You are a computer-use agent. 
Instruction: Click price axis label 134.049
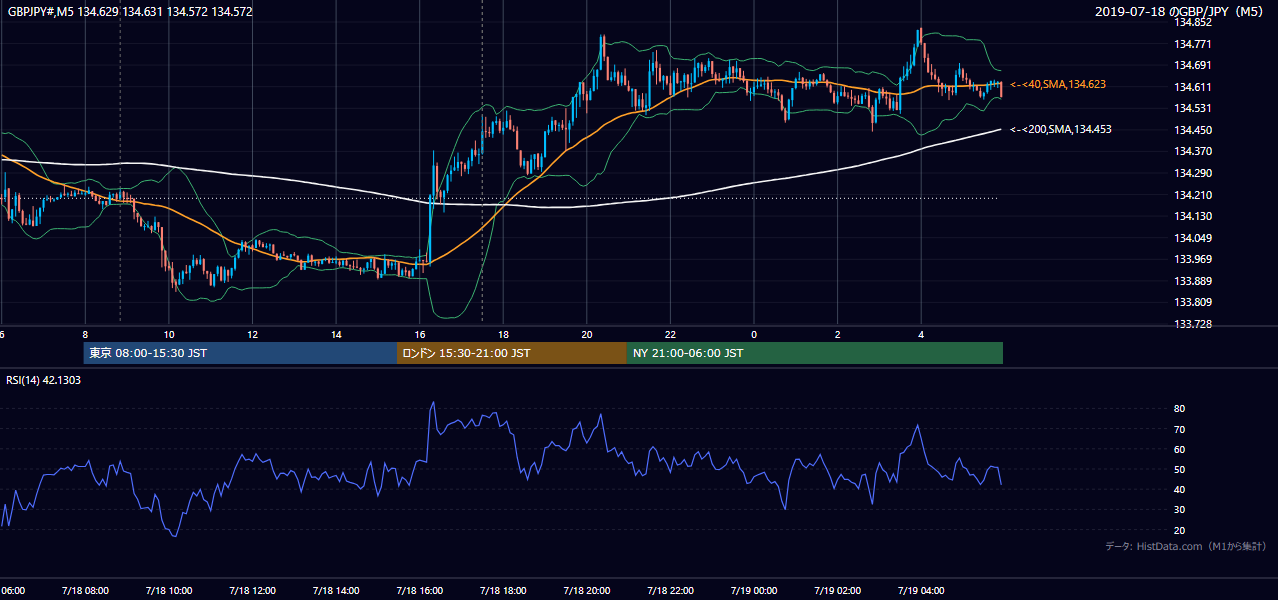[x=1193, y=238]
